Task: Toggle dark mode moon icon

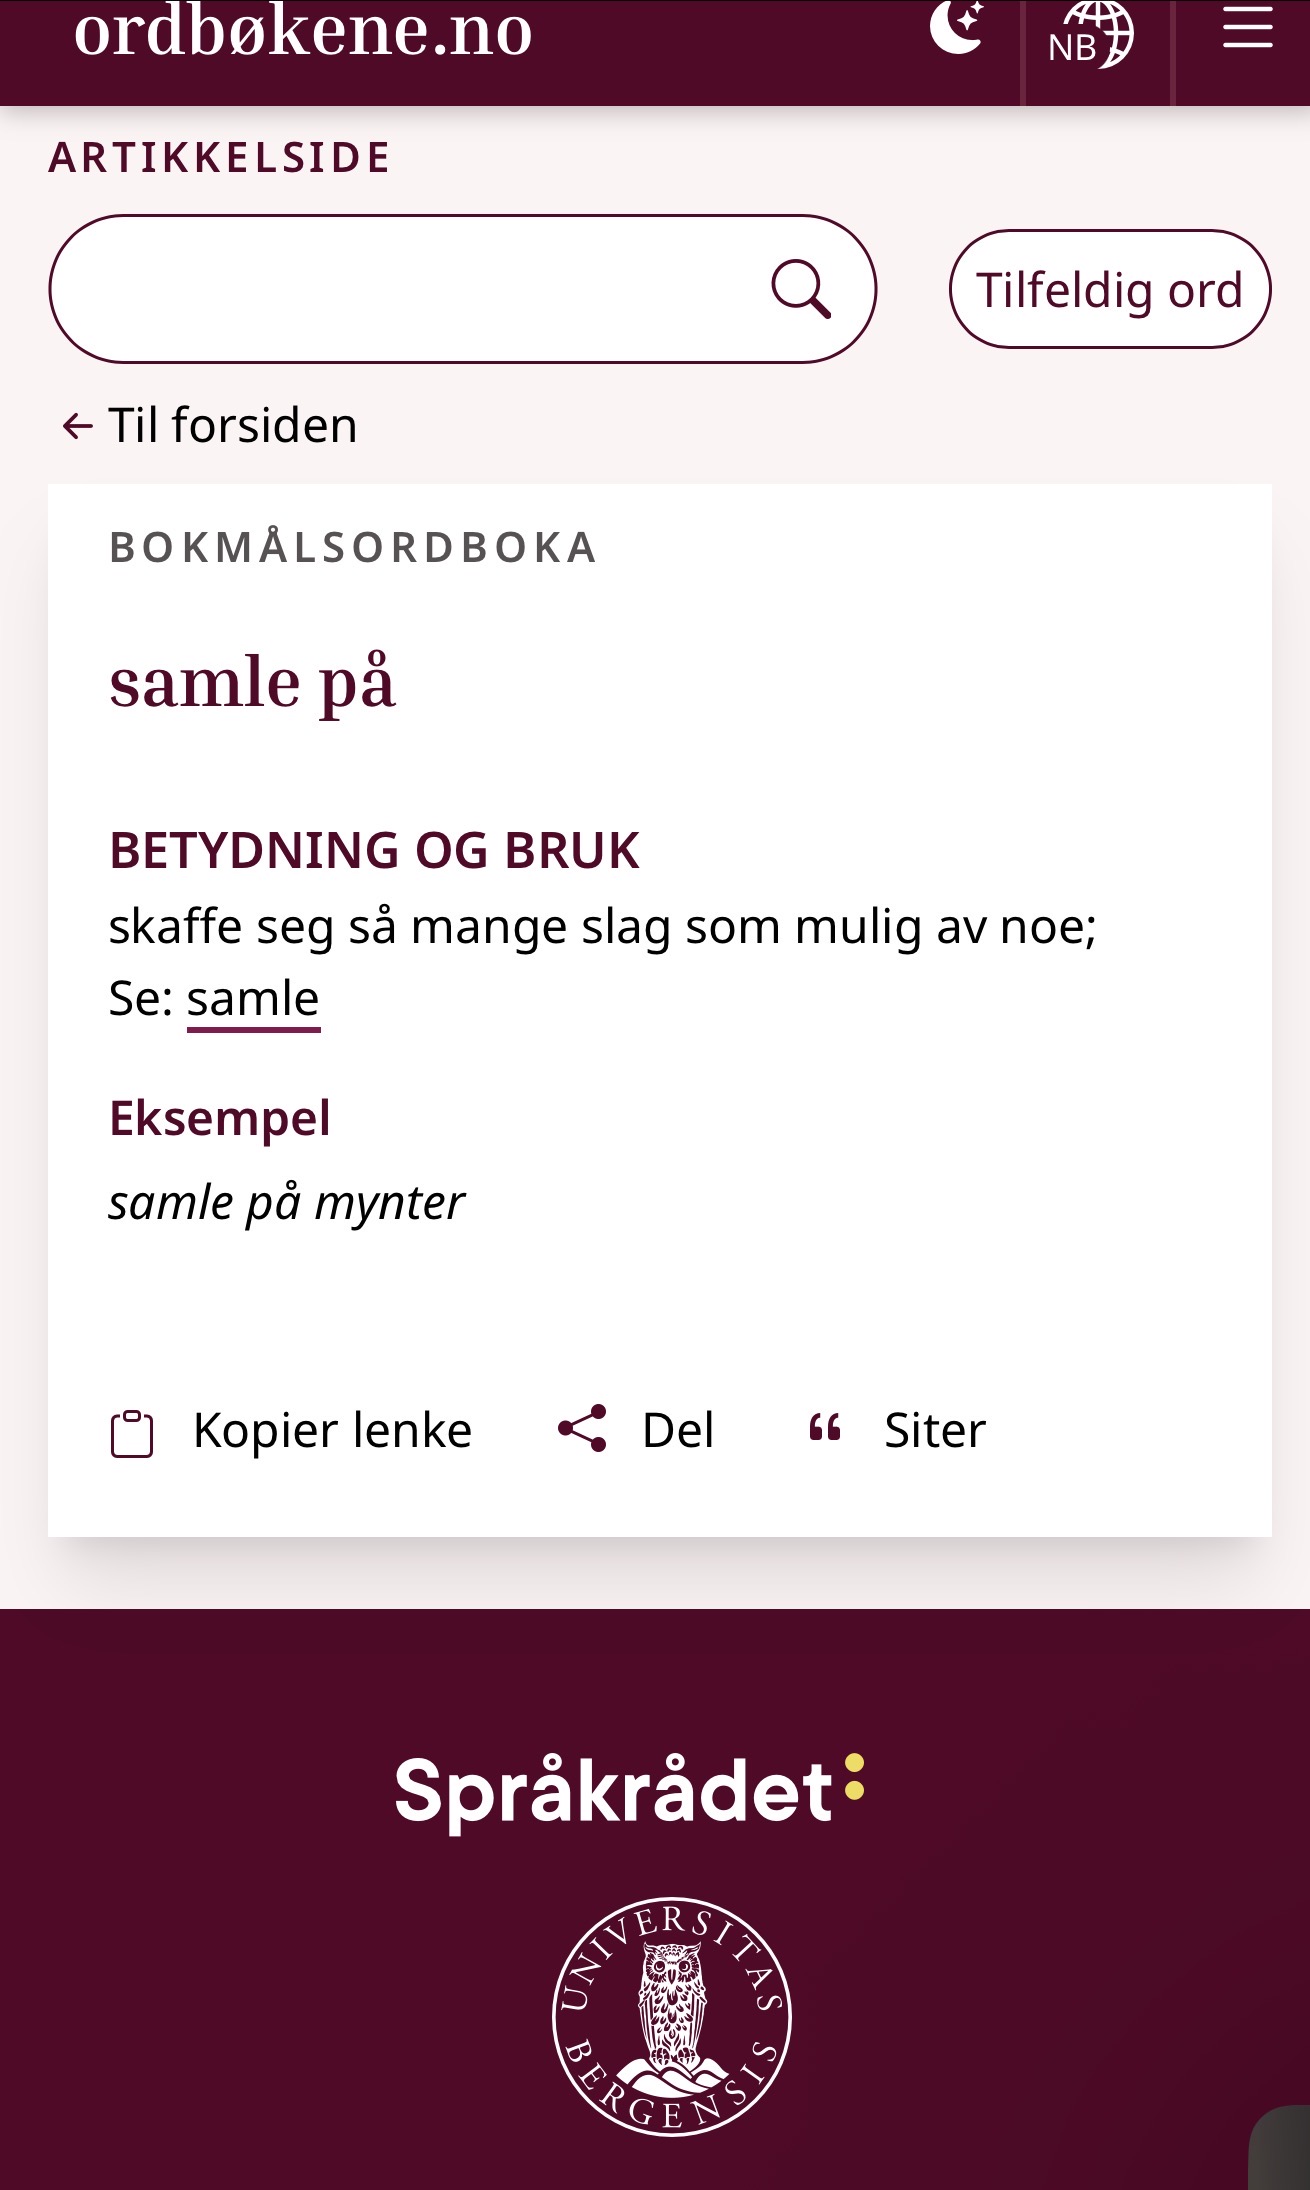Action: (x=957, y=28)
